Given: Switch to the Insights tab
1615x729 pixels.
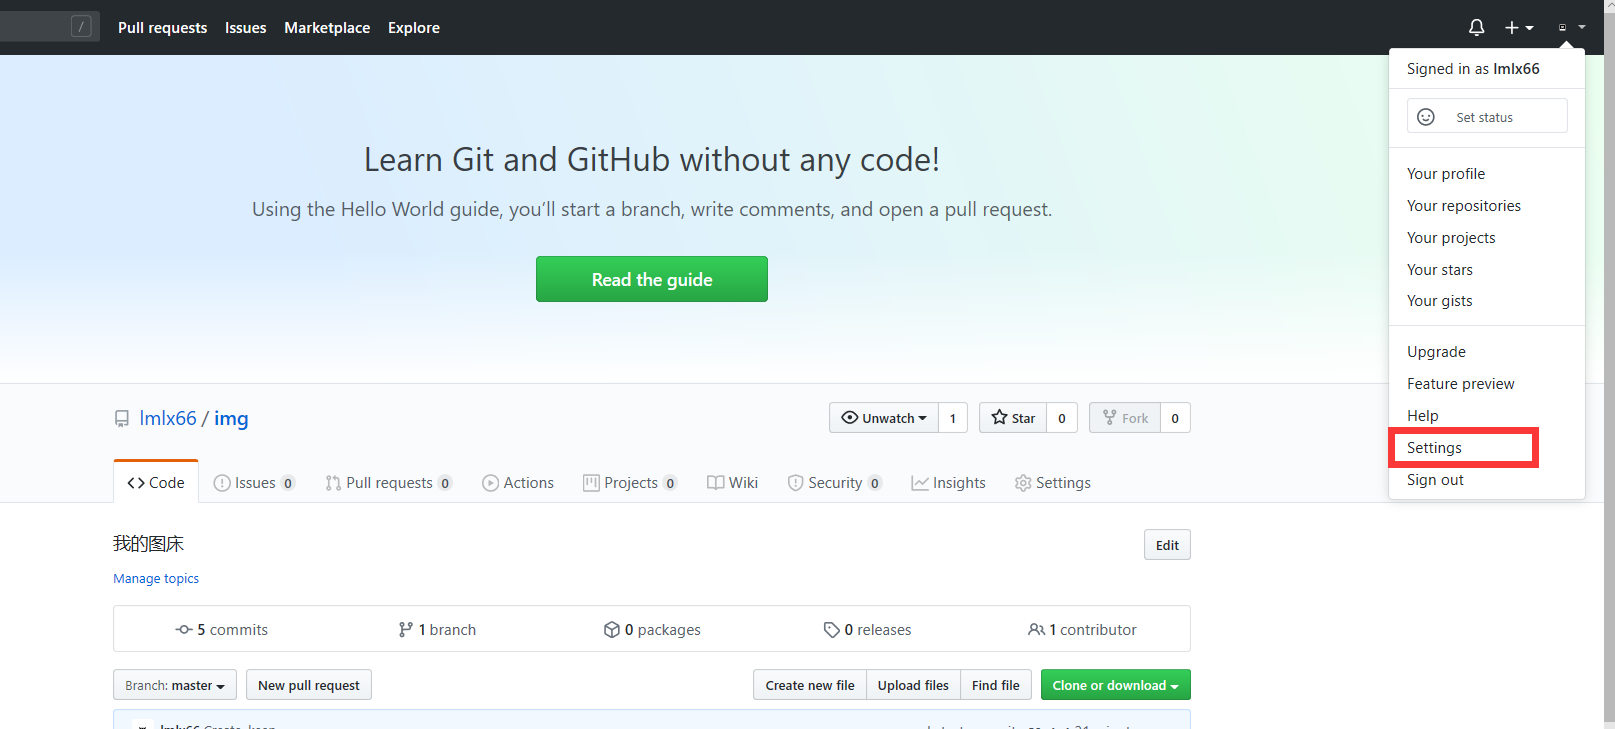Looking at the screenshot, I should [x=948, y=483].
